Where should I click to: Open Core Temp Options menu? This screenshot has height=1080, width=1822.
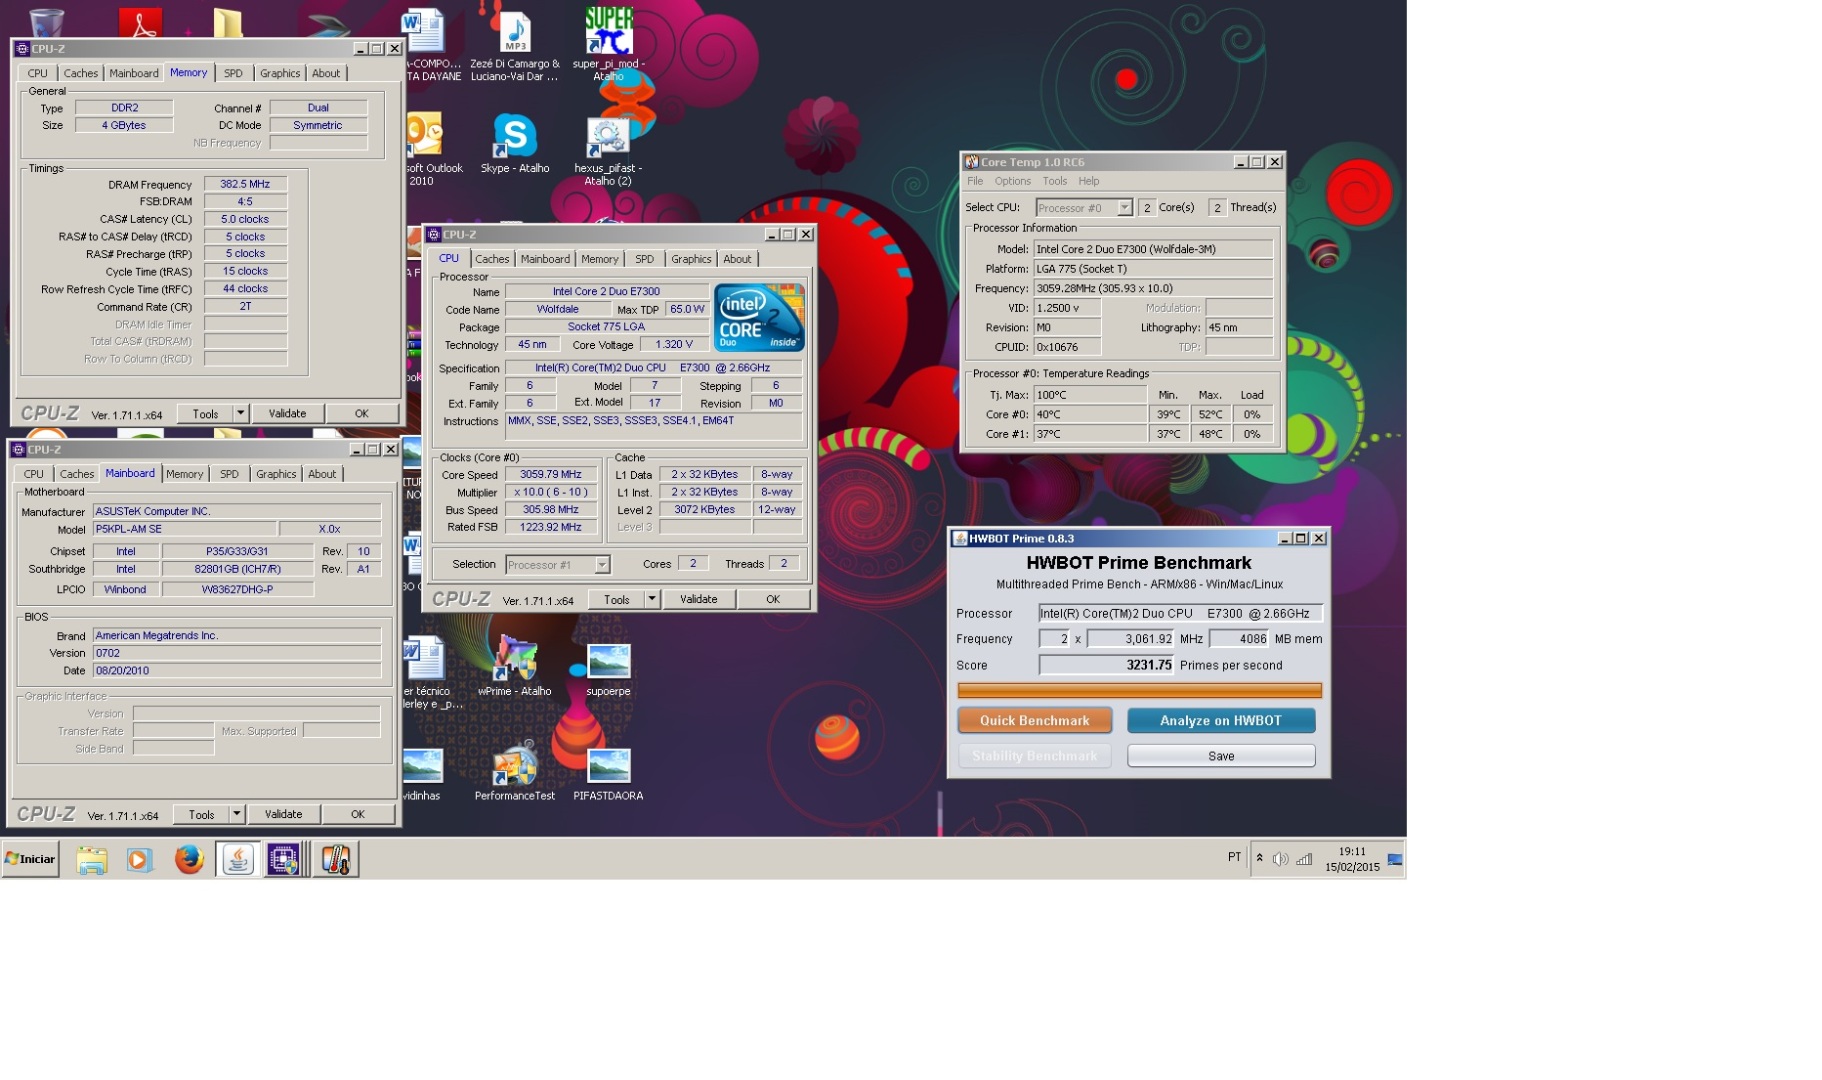[1012, 181]
